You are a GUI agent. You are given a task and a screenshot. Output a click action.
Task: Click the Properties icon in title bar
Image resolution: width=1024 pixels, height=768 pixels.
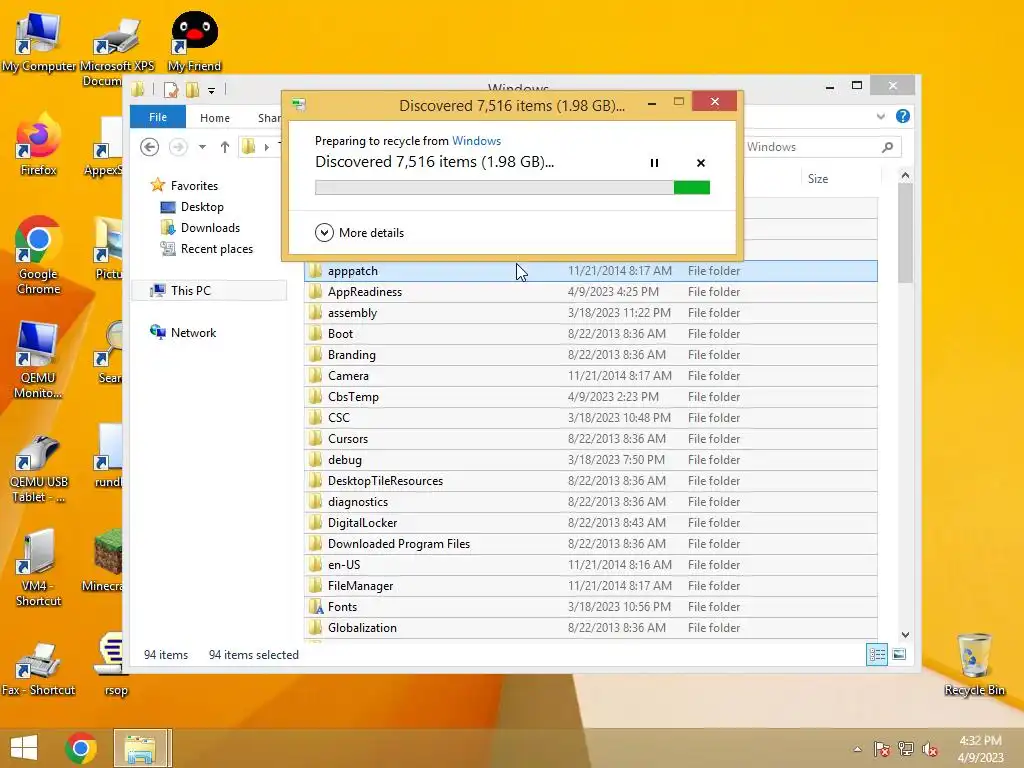point(171,89)
